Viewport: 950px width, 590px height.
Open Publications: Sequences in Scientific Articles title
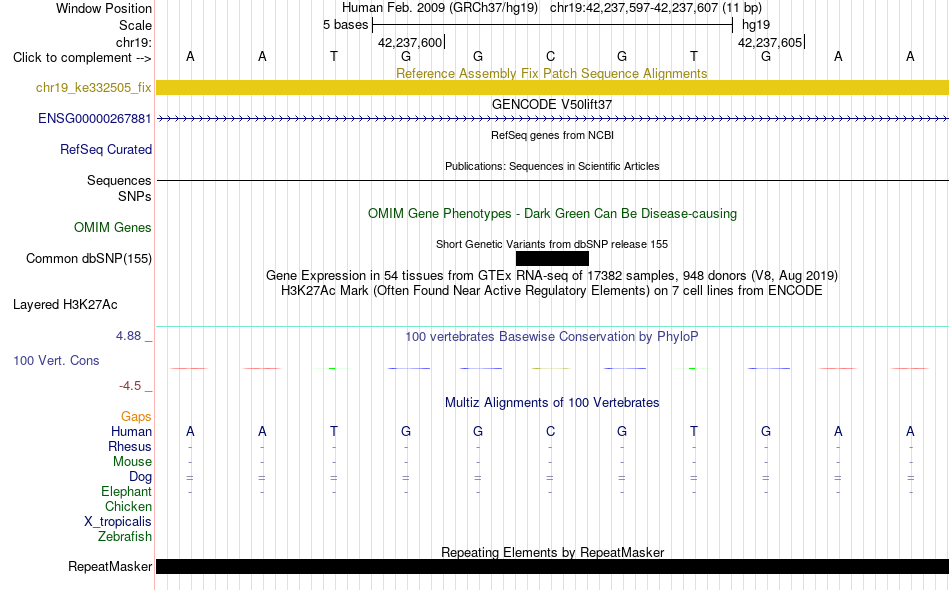click(552, 166)
